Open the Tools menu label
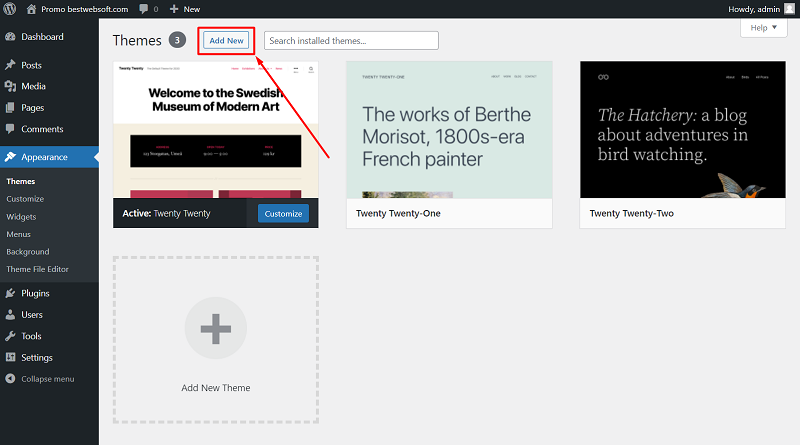800x445 pixels. [31, 336]
